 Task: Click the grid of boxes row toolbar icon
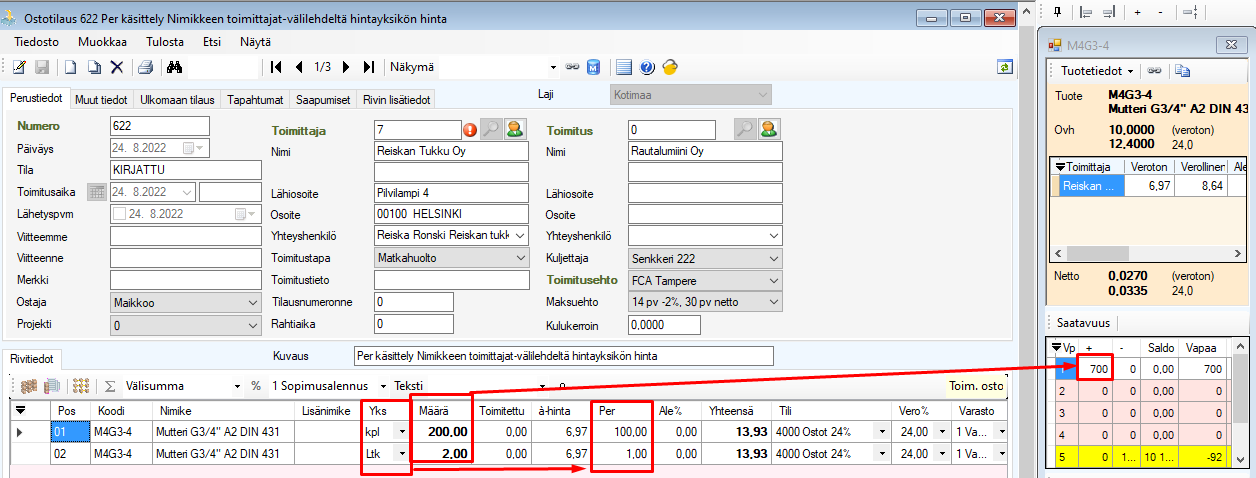pyautogui.click(x=81, y=386)
